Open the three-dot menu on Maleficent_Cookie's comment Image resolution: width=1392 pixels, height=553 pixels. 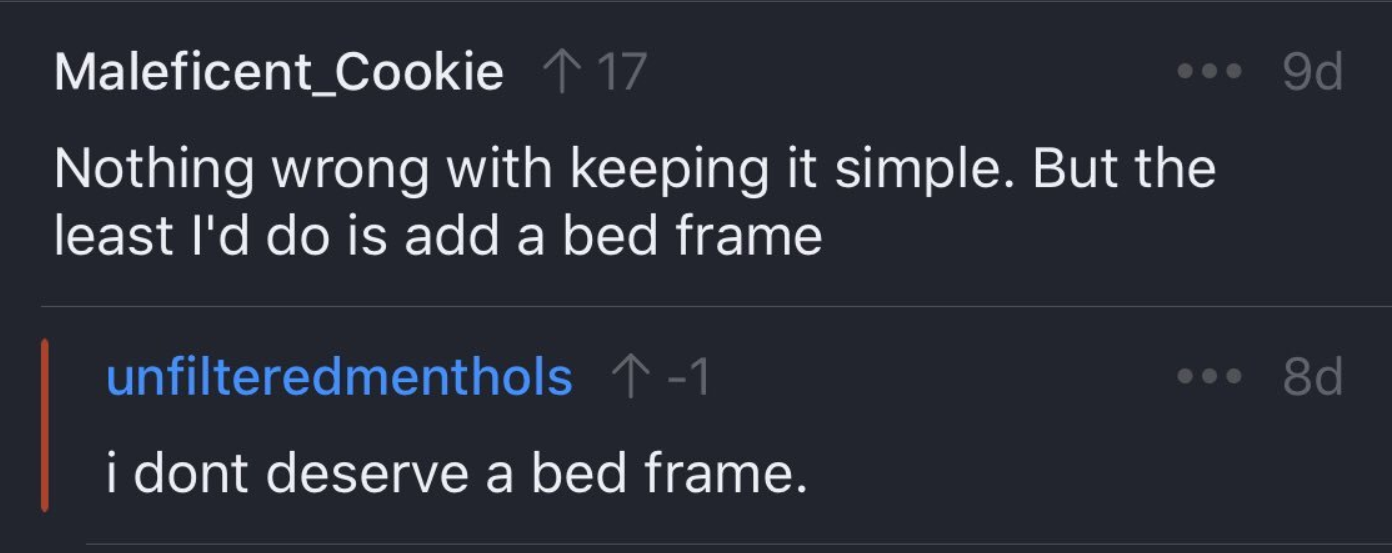[1209, 72]
